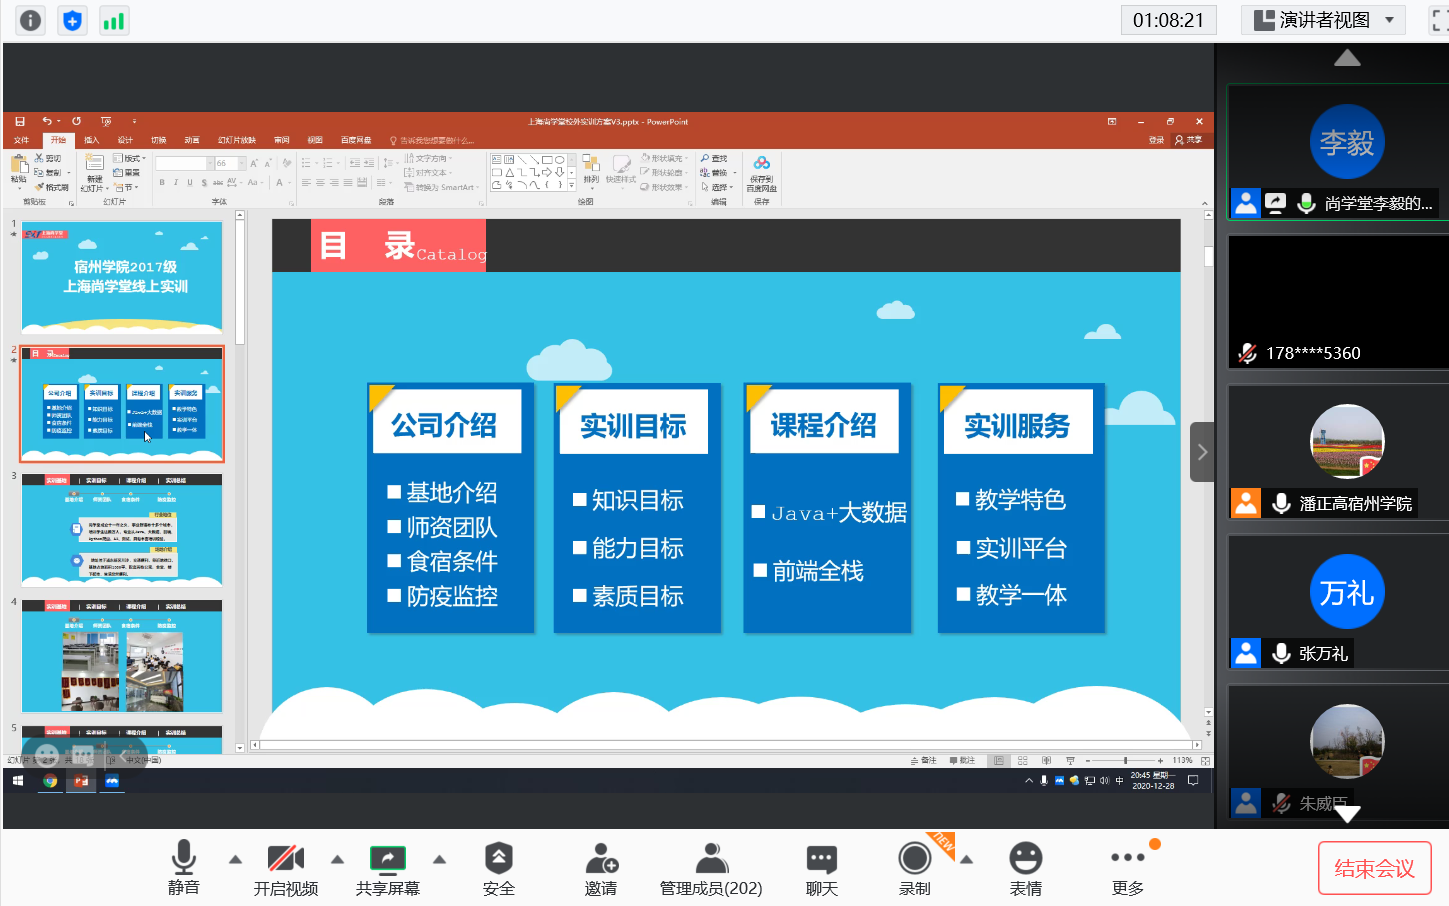Open the chat (聊天) panel
The width and height of the screenshot is (1449, 906).
[x=821, y=868]
